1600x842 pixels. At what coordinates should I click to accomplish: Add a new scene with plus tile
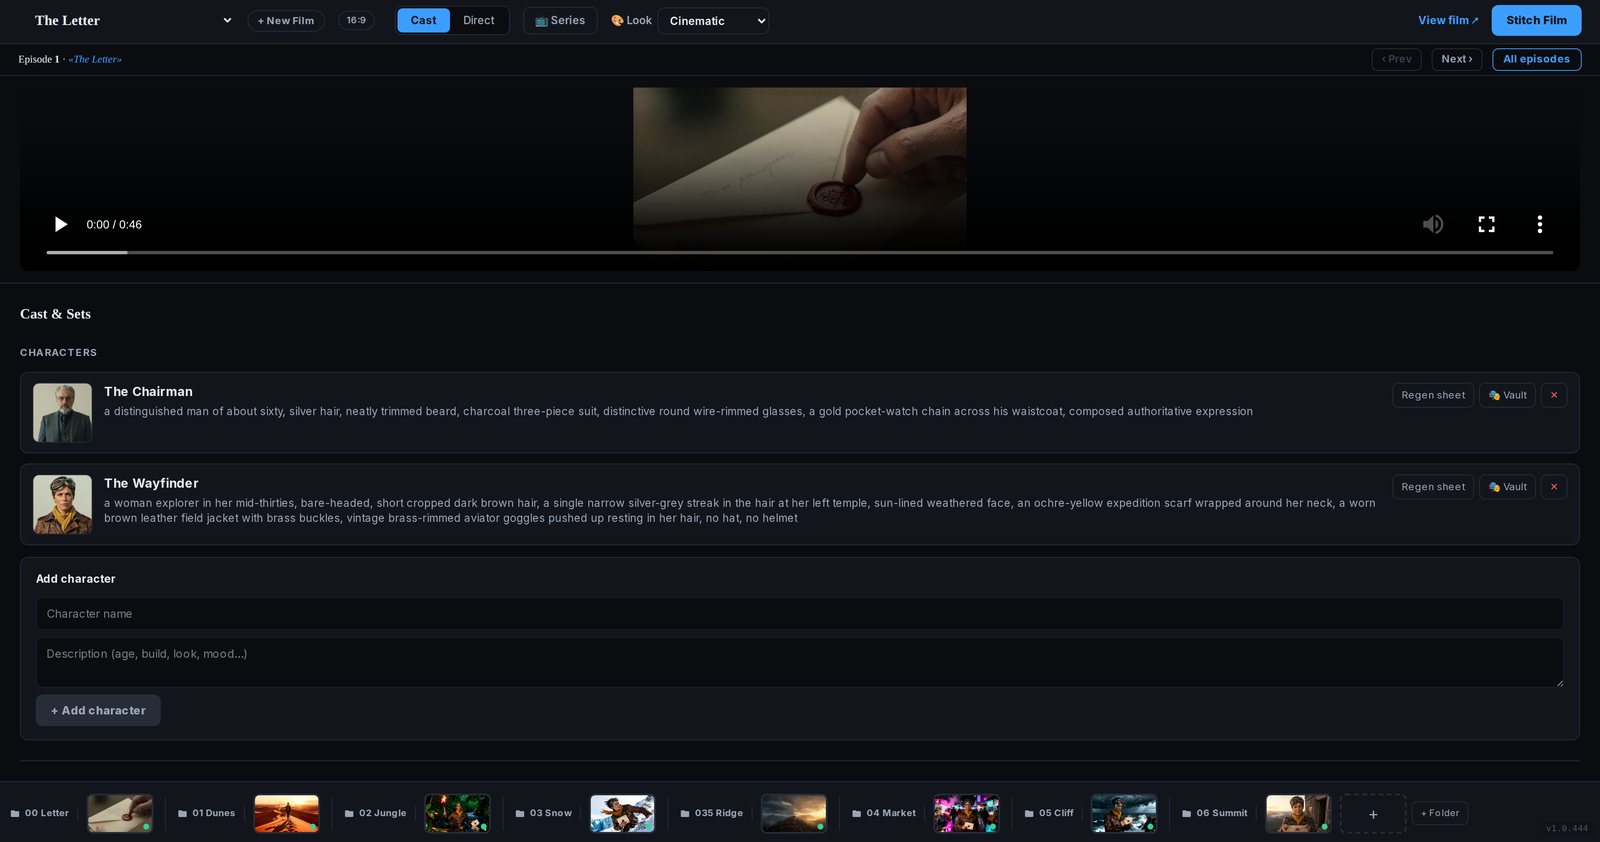pyautogui.click(x=1373, y=814)
